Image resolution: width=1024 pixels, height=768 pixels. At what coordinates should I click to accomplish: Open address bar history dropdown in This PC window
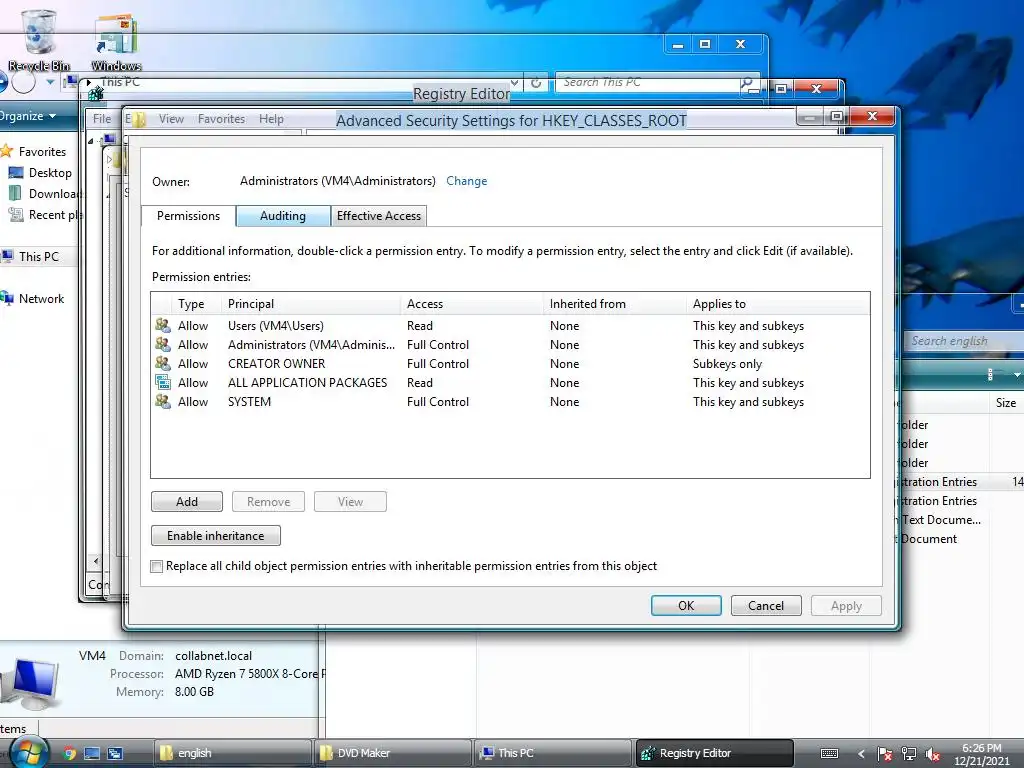point(515,83)
